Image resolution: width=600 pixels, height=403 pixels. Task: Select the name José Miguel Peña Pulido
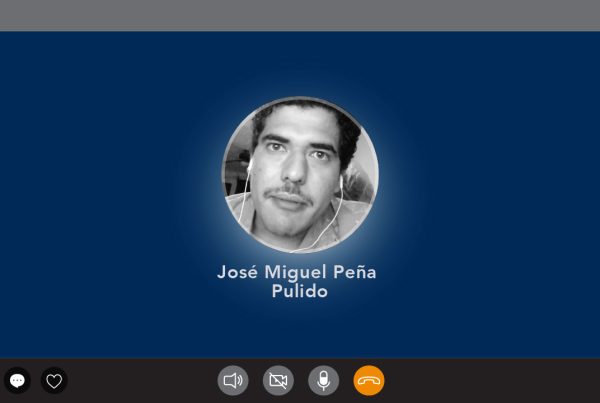click(297, 281)
